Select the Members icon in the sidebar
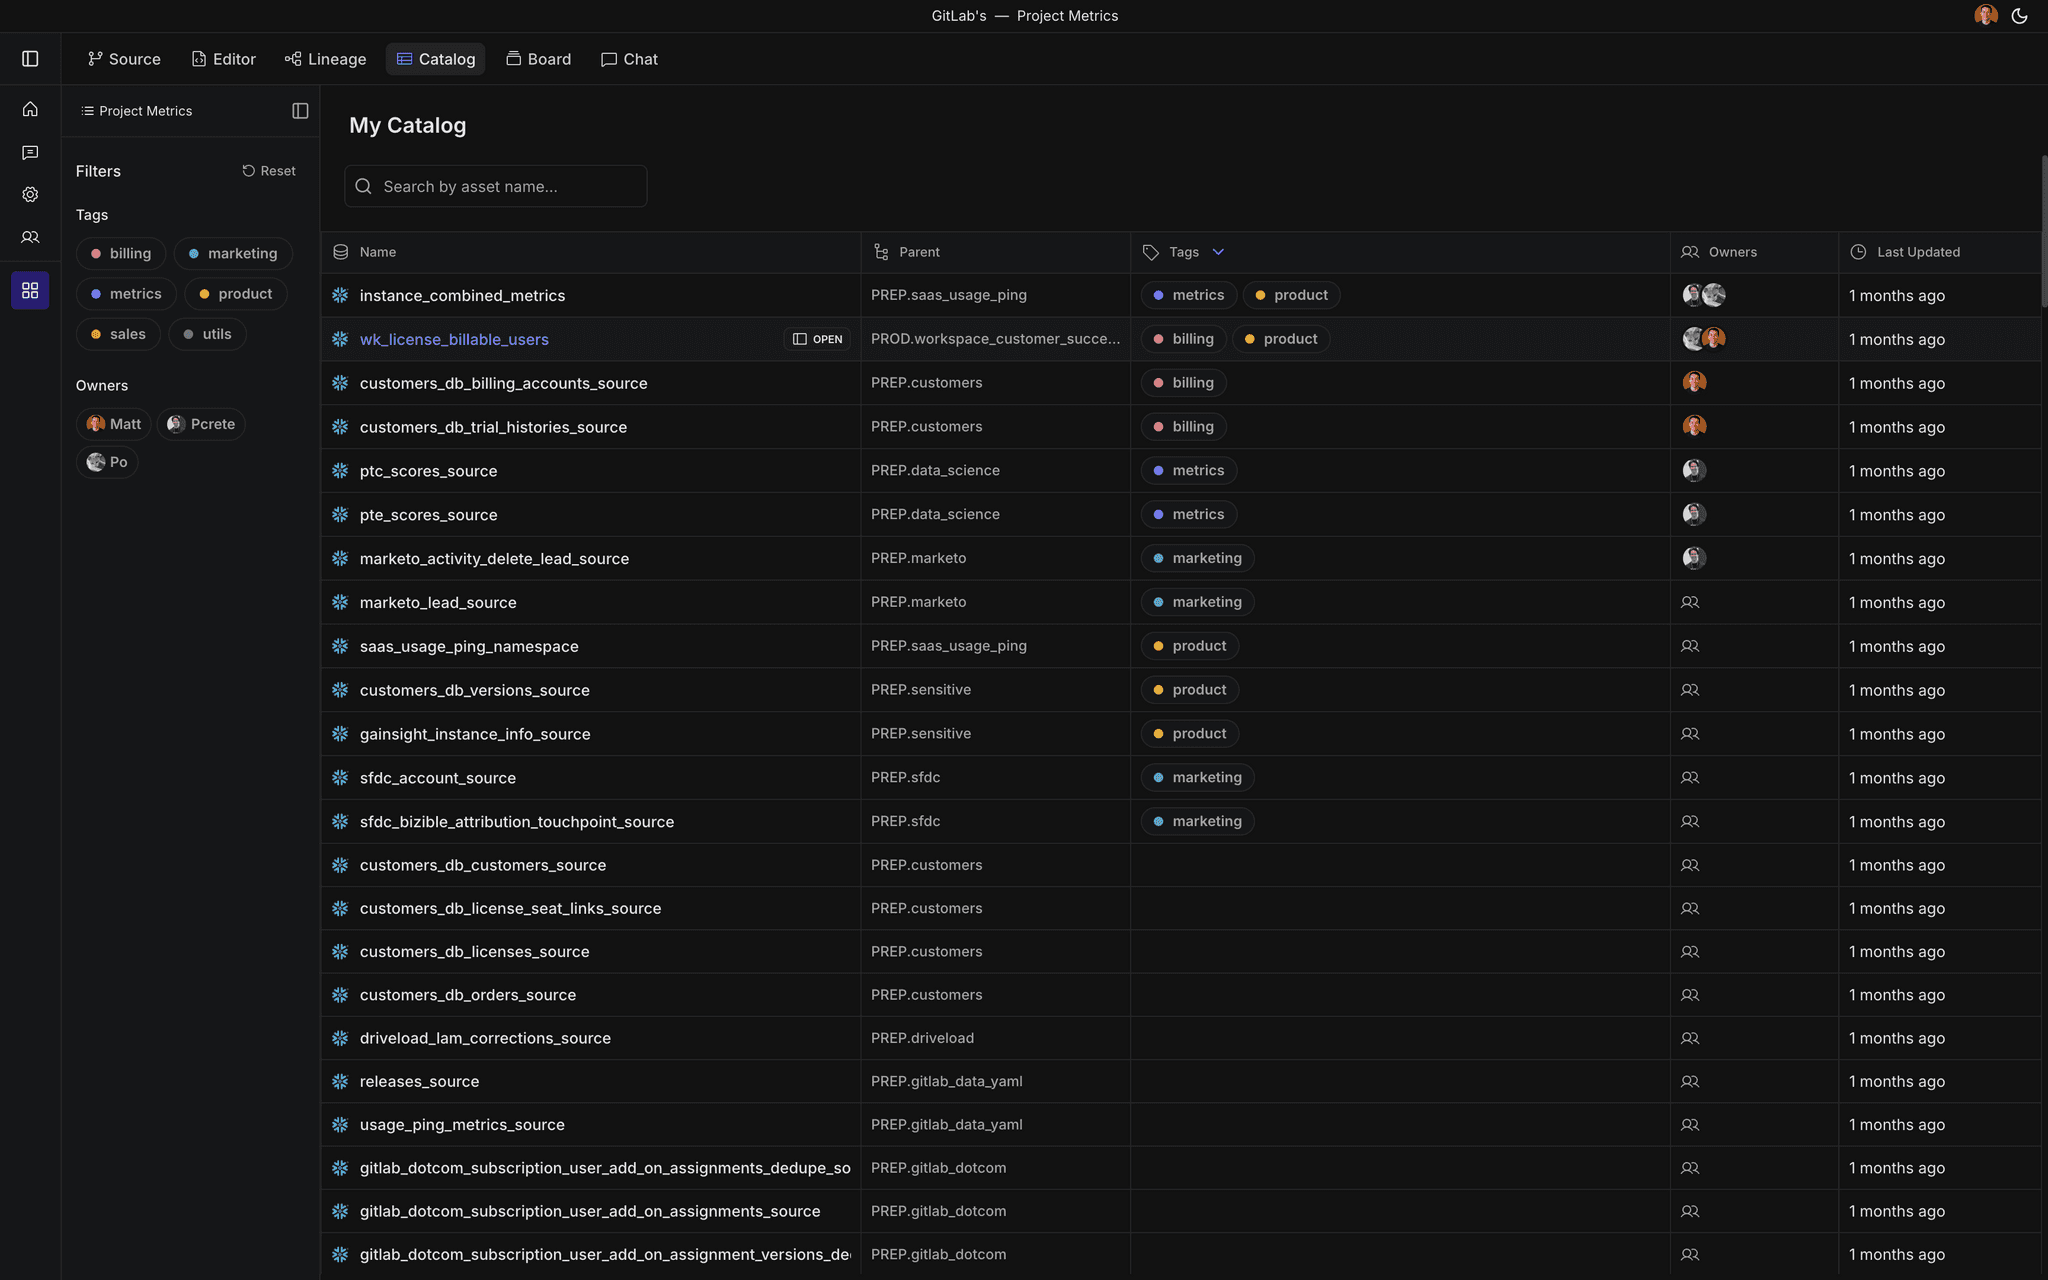 [x=30, y=237]
